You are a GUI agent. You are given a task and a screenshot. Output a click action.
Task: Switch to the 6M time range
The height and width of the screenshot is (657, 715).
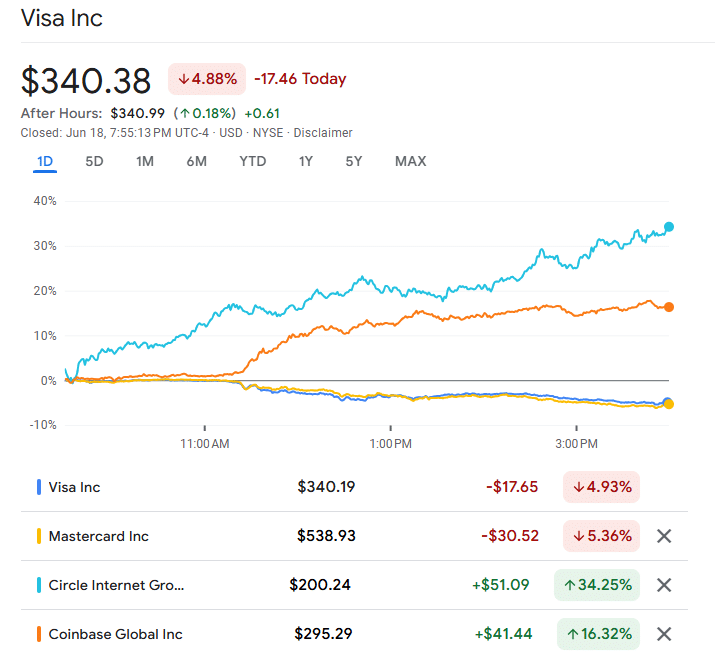coord(197,161)
